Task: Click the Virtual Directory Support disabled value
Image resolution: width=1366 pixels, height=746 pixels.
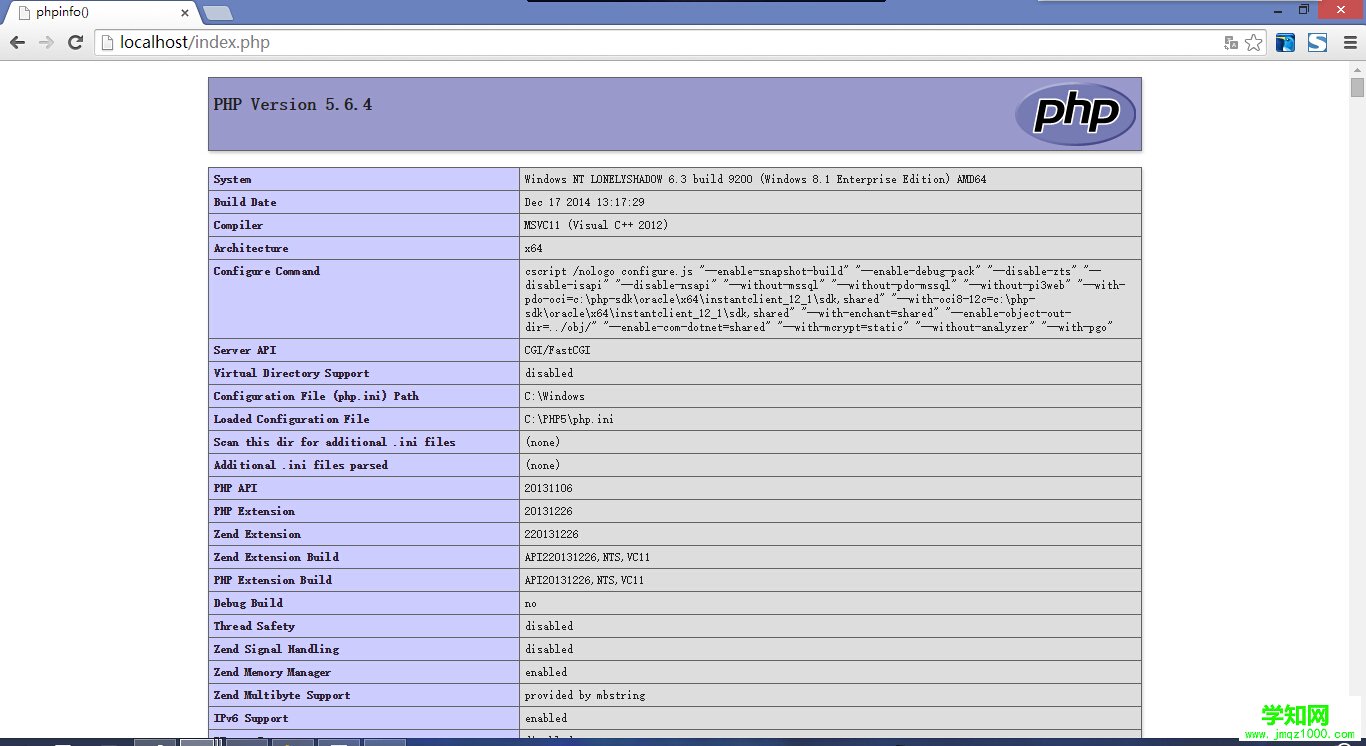Action: click(549, 373)
